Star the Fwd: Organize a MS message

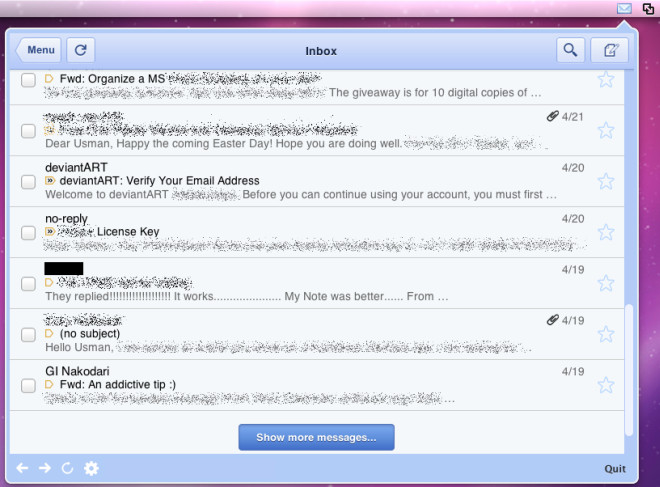pyautogui.click(x=606, y=79)
